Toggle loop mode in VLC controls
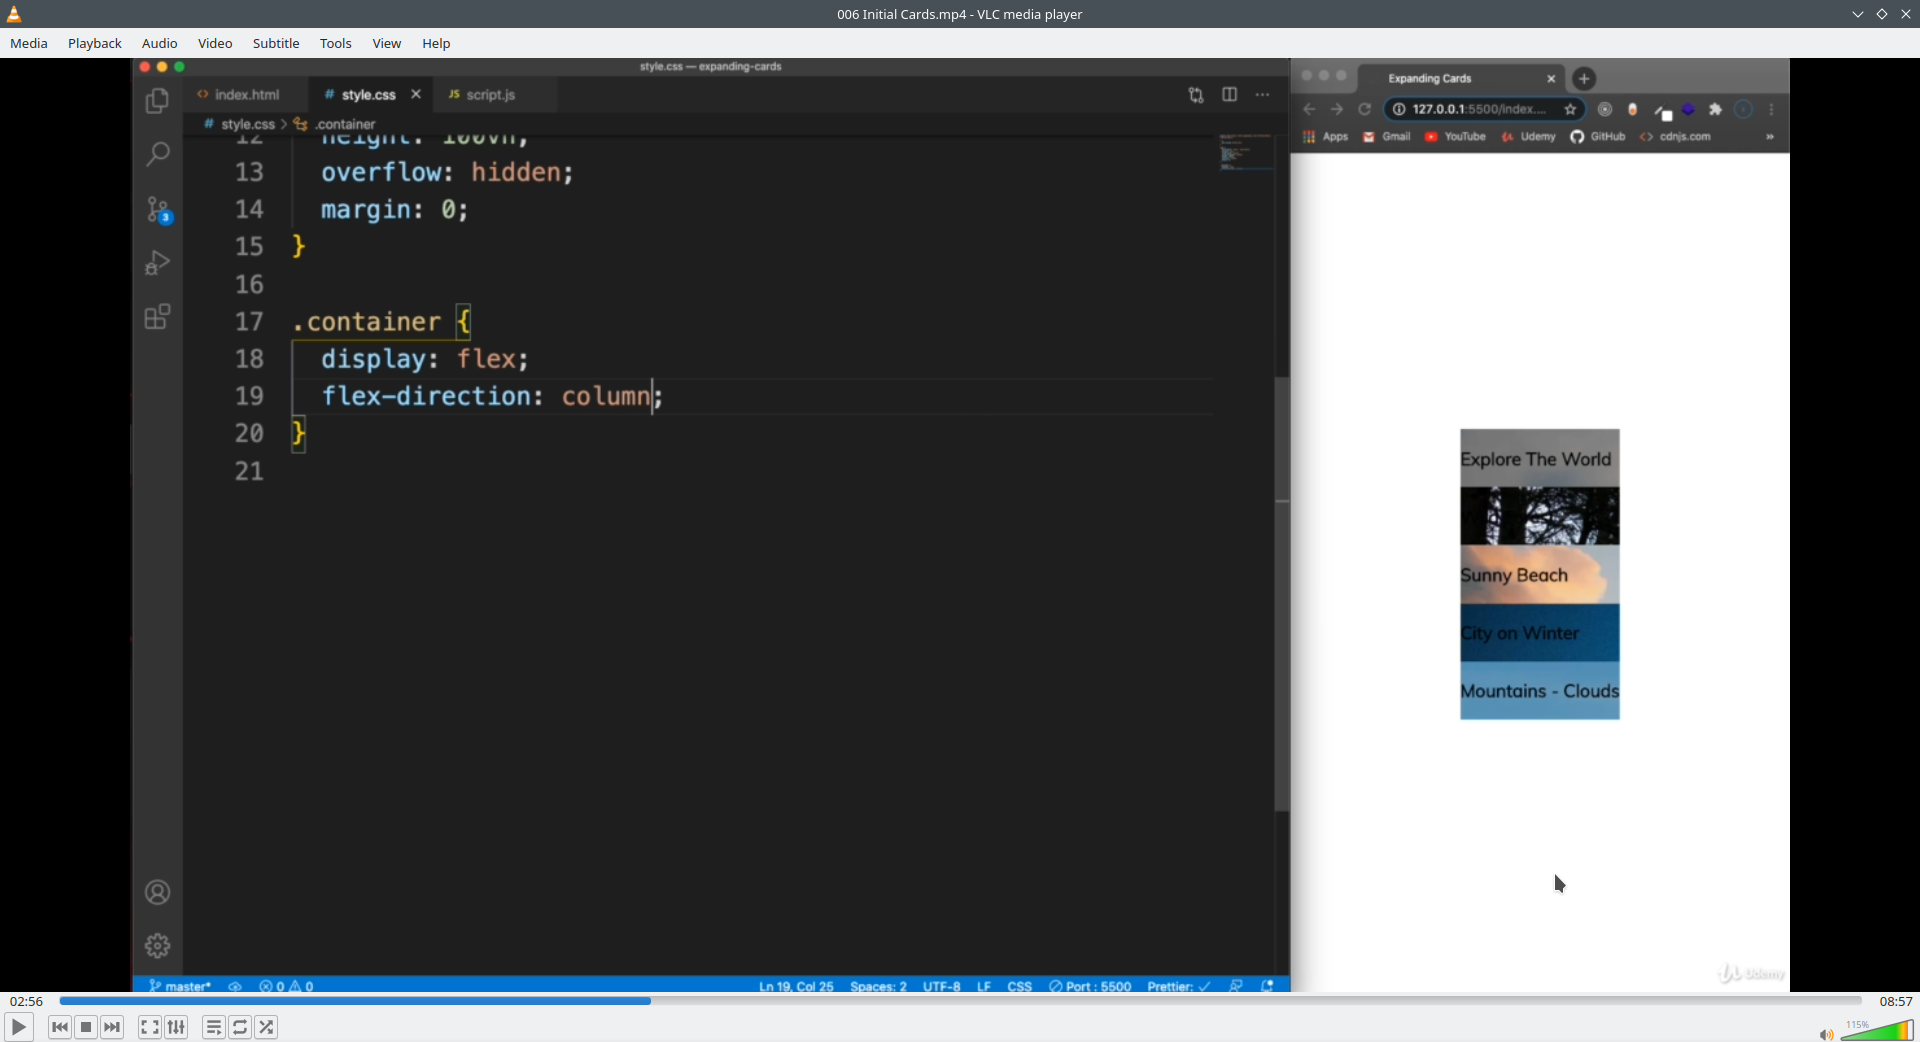Viewport: 1920px width, 1042px height. [x=240, y=1027]
